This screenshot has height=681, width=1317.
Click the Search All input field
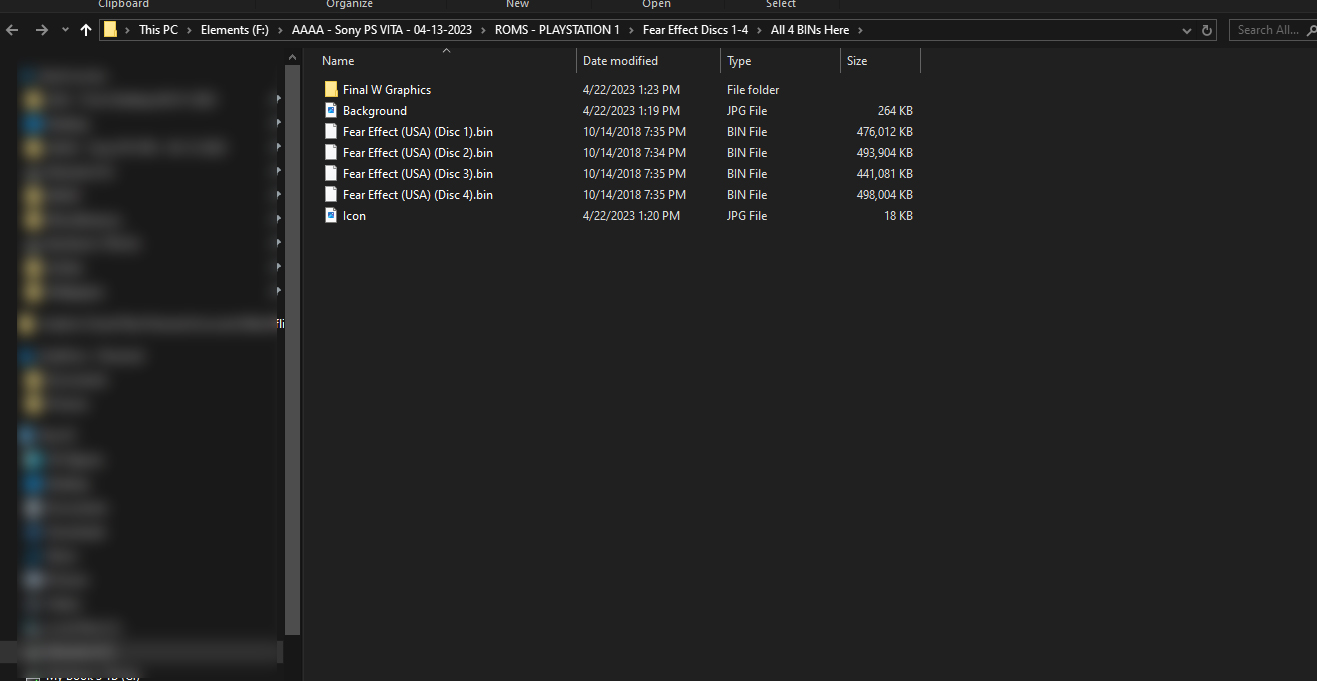[1272, 30]
